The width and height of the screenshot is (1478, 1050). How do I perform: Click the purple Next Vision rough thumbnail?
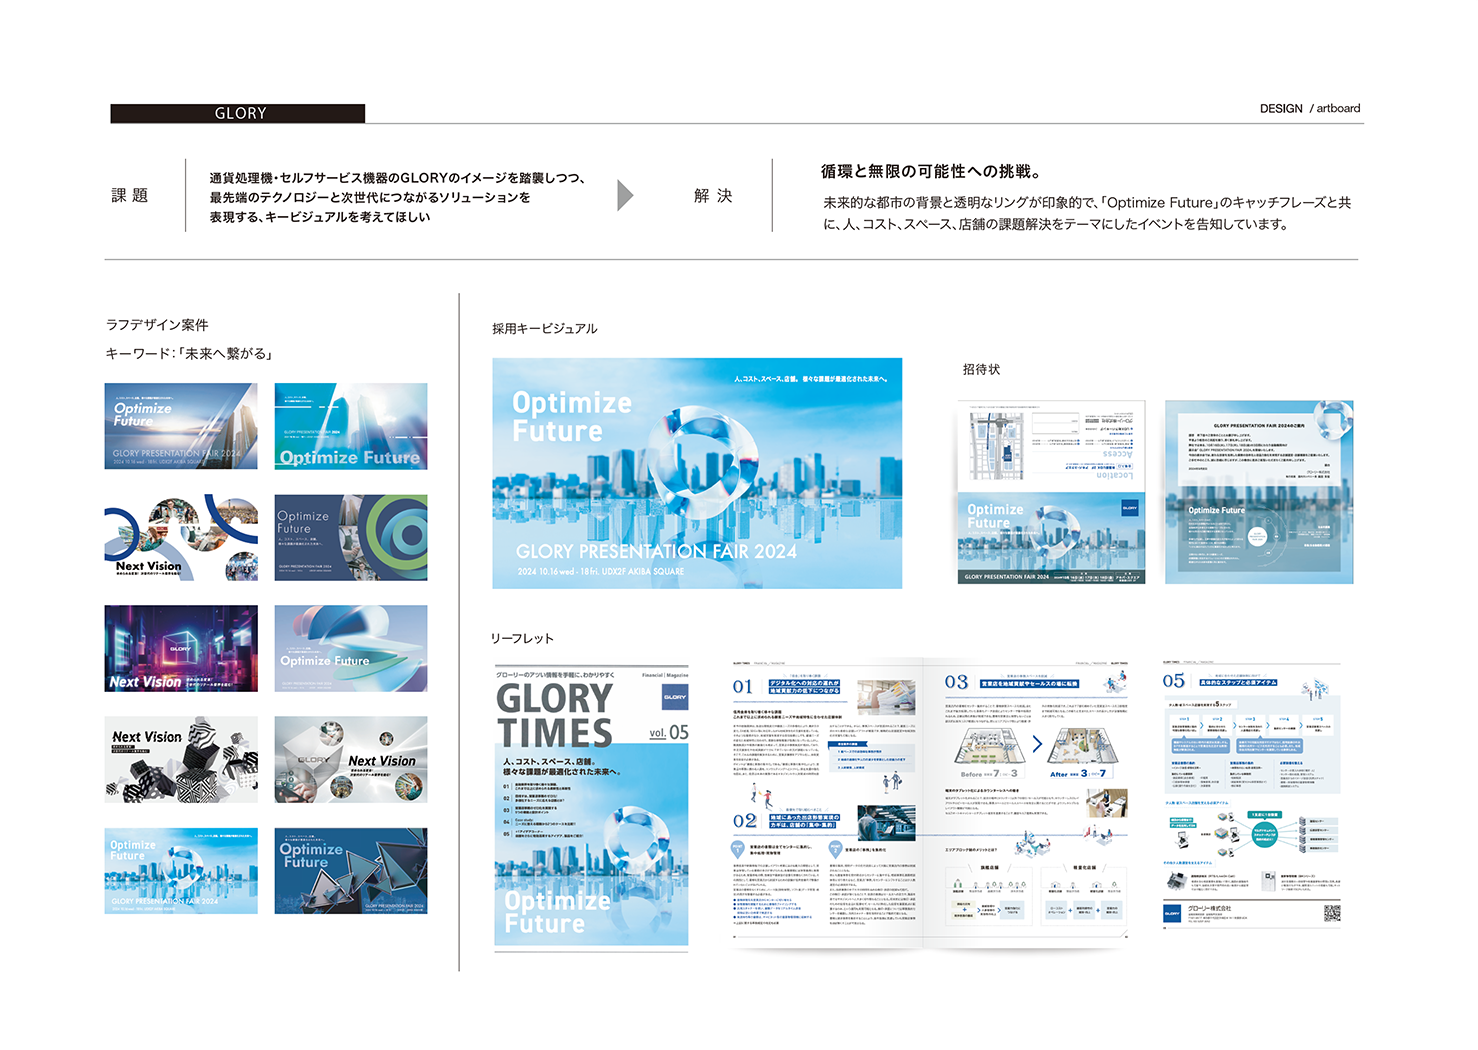pyautogui.click(x=180, y=649)
